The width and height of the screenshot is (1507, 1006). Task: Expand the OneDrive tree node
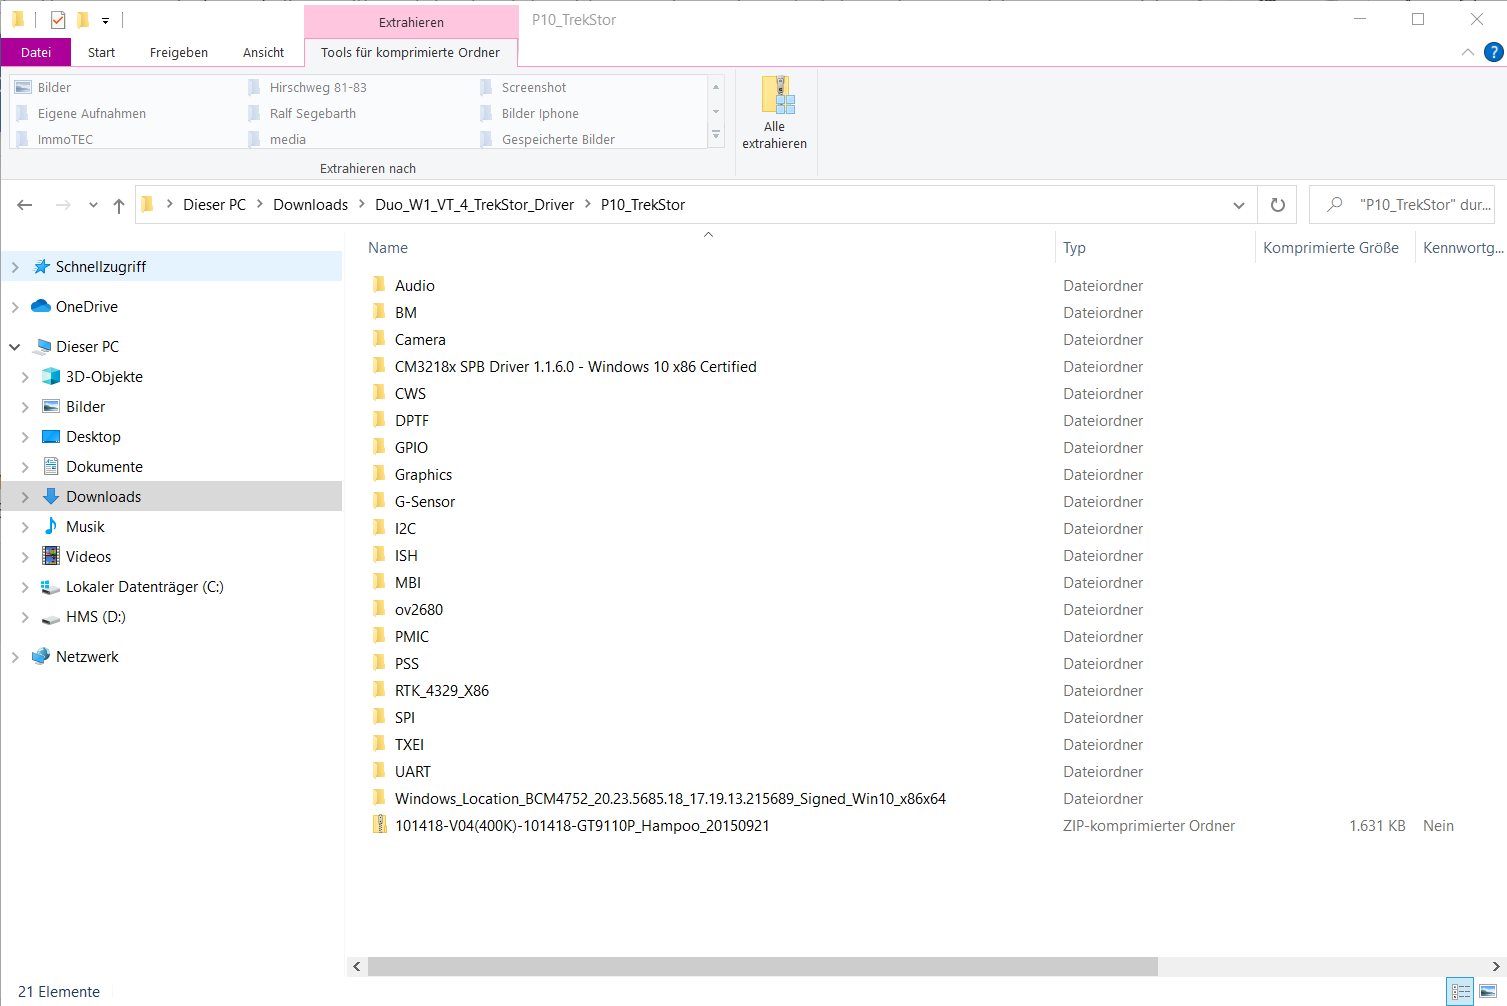[15, 307]
